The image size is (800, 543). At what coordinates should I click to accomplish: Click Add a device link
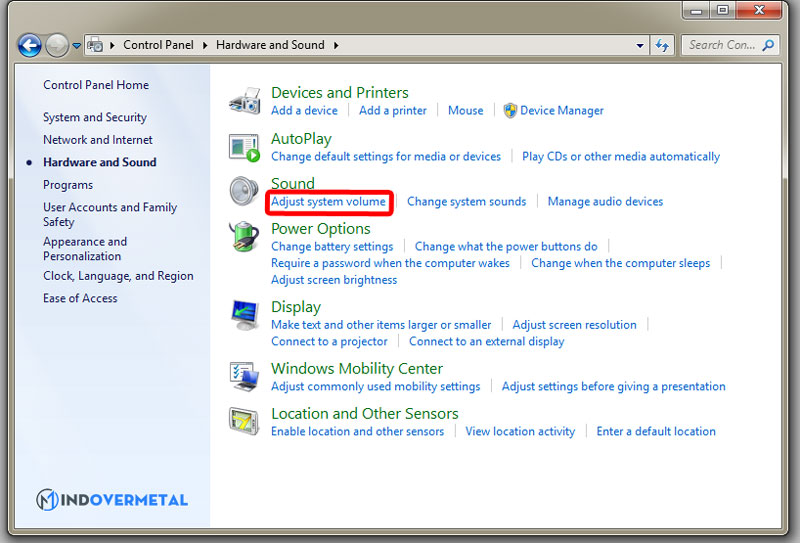click(x=304, y=110)
